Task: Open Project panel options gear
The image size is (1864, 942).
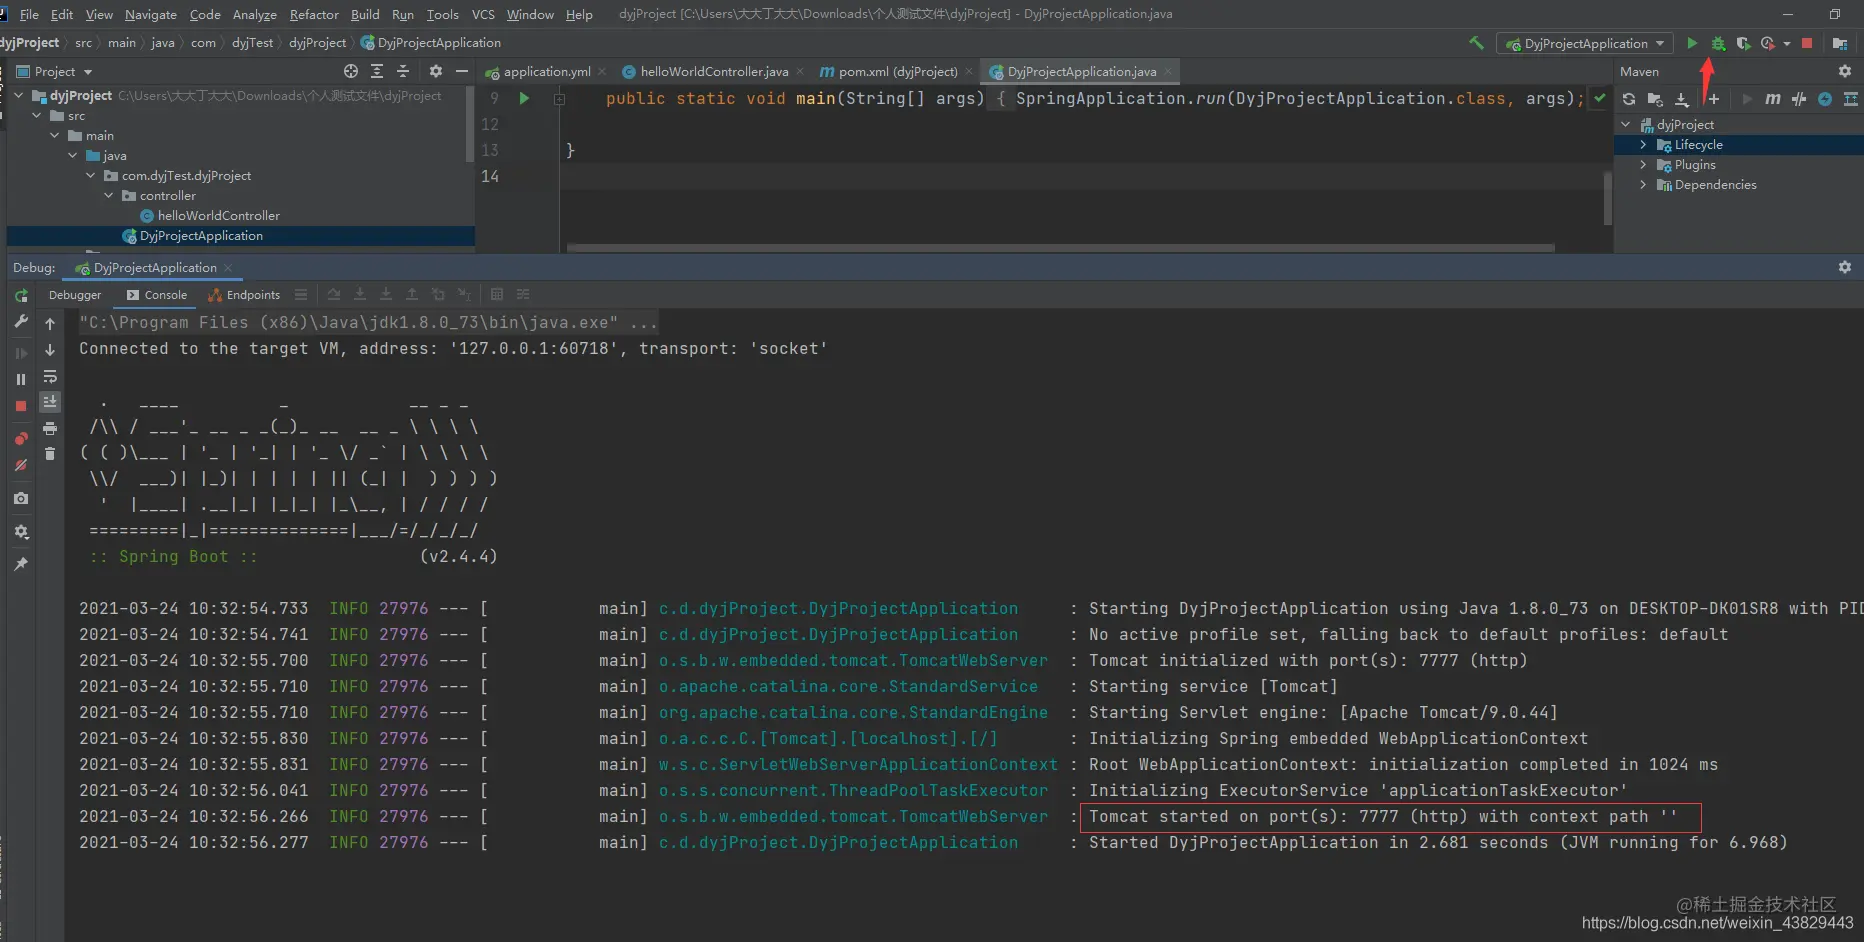Action: click(435, 71)
